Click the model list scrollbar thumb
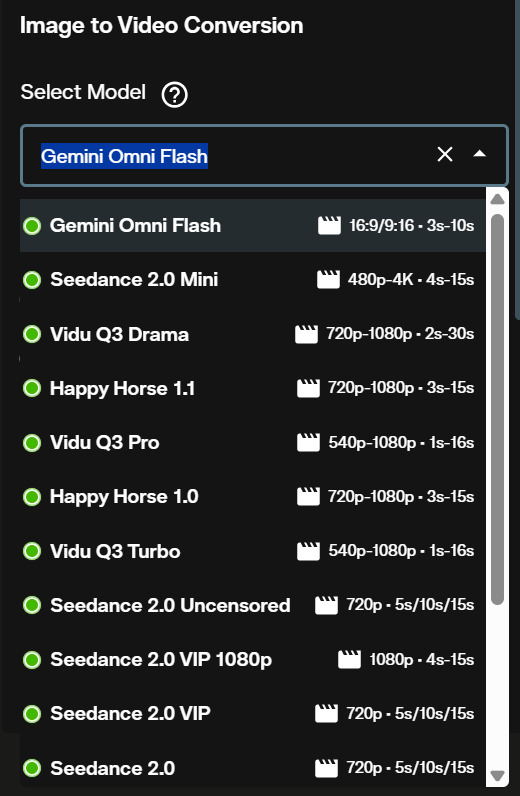The height and width of the screenshot is (796, 520). 498,409
